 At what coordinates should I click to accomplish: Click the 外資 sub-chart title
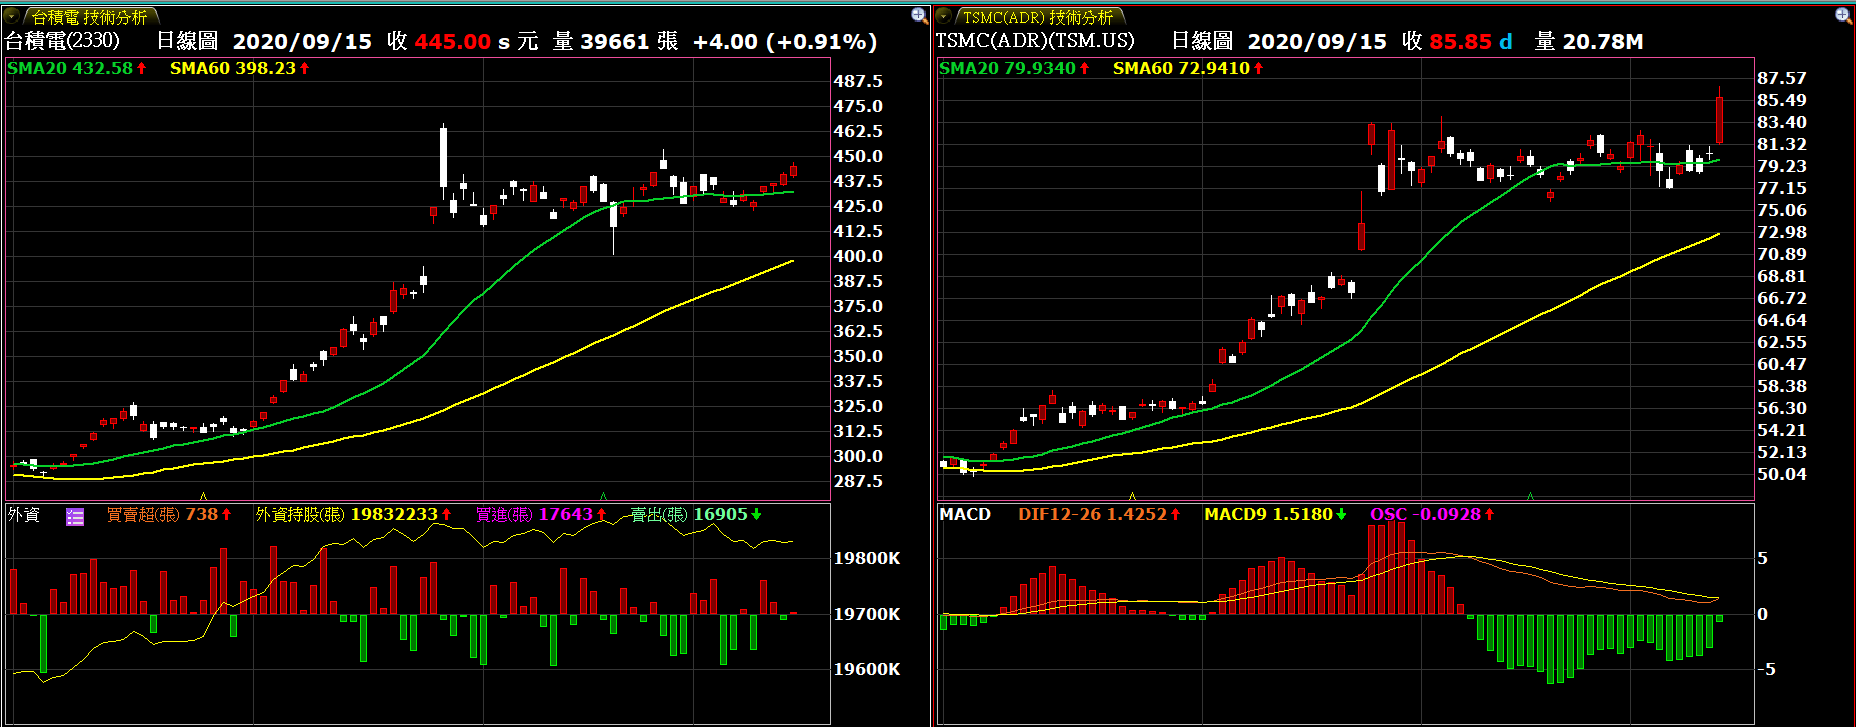tap(24, 514)
